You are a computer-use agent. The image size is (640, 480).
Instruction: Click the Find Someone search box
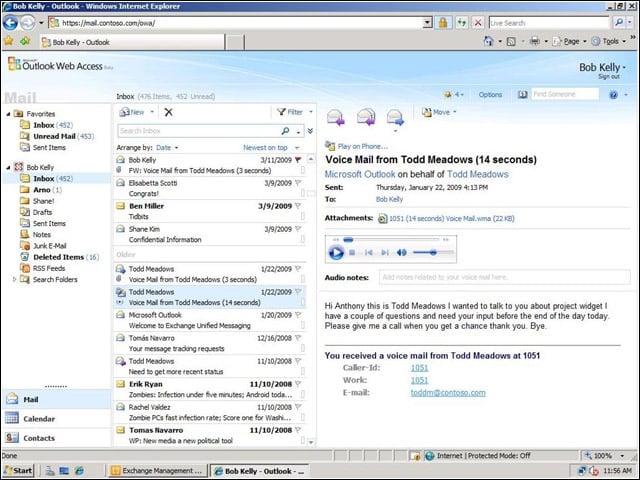(x=565, y=94)
